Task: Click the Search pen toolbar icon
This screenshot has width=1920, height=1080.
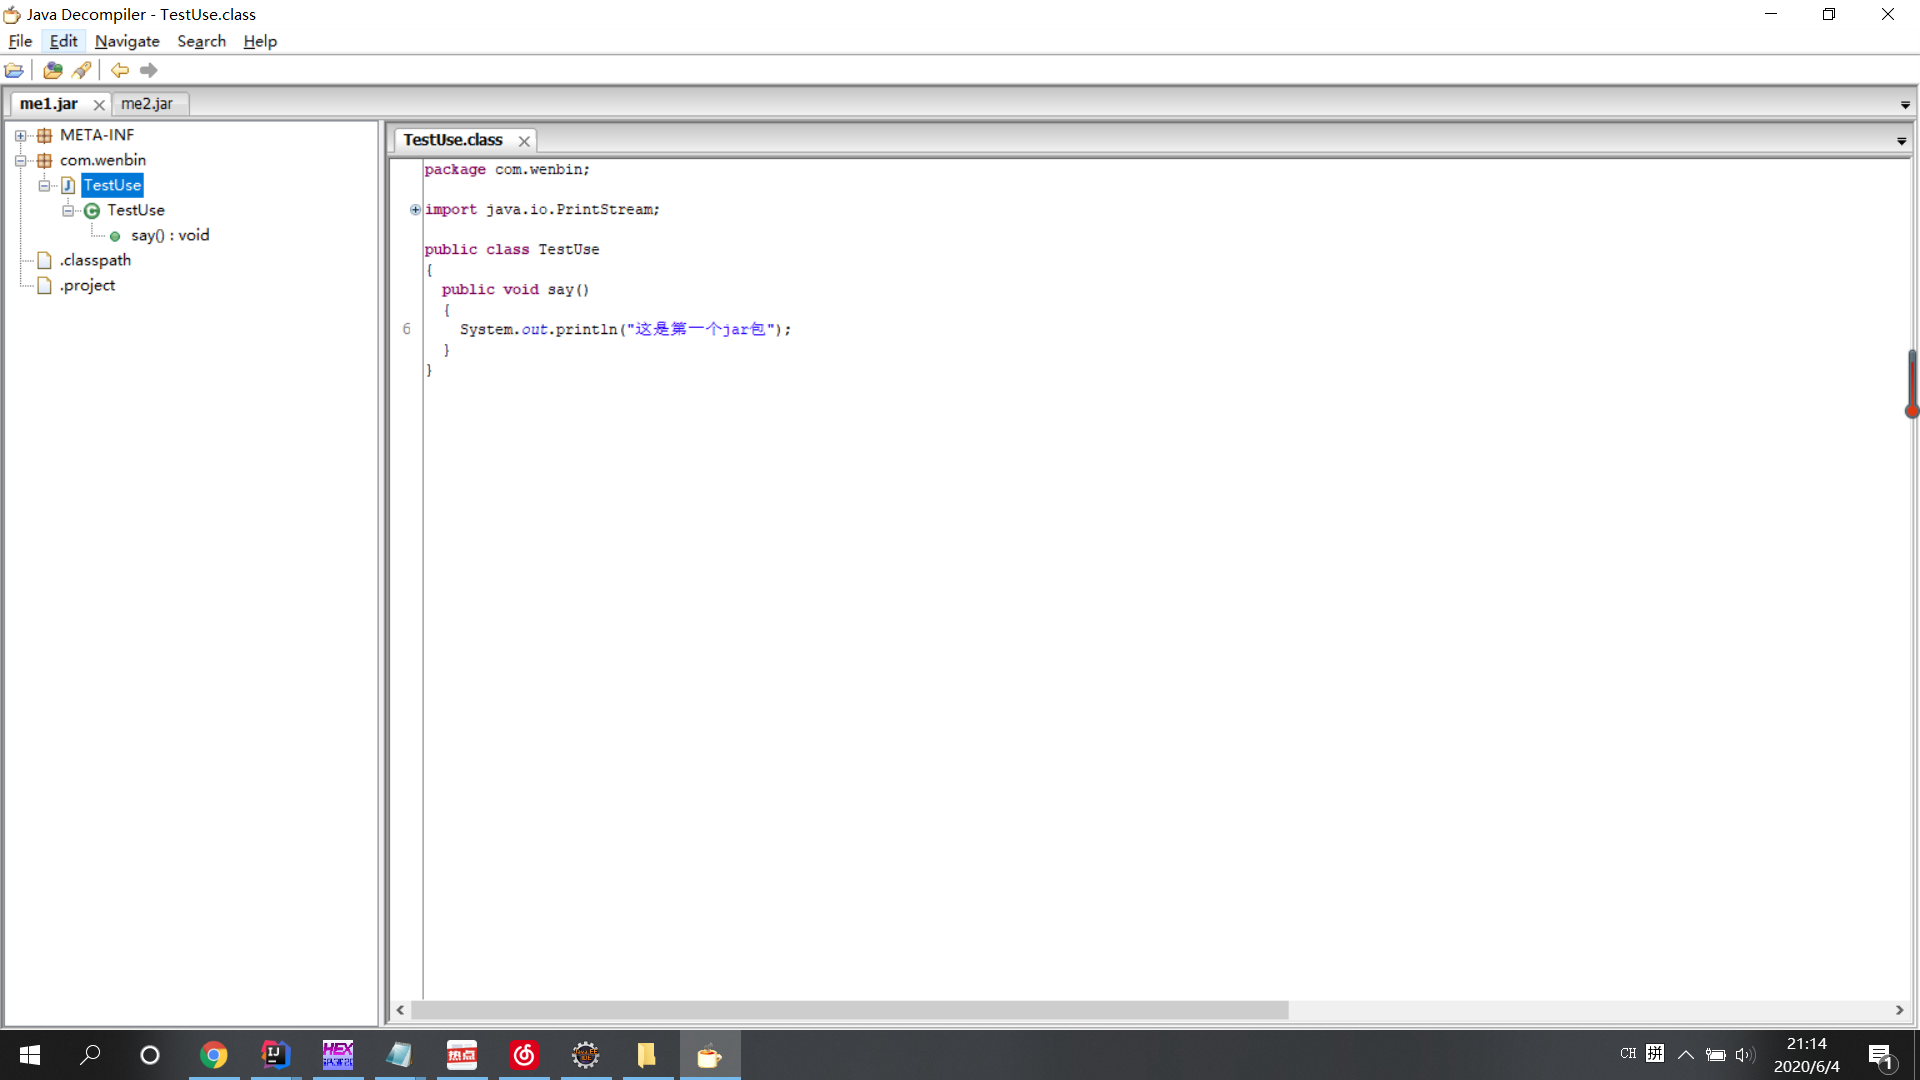Action: coord(82,70)
